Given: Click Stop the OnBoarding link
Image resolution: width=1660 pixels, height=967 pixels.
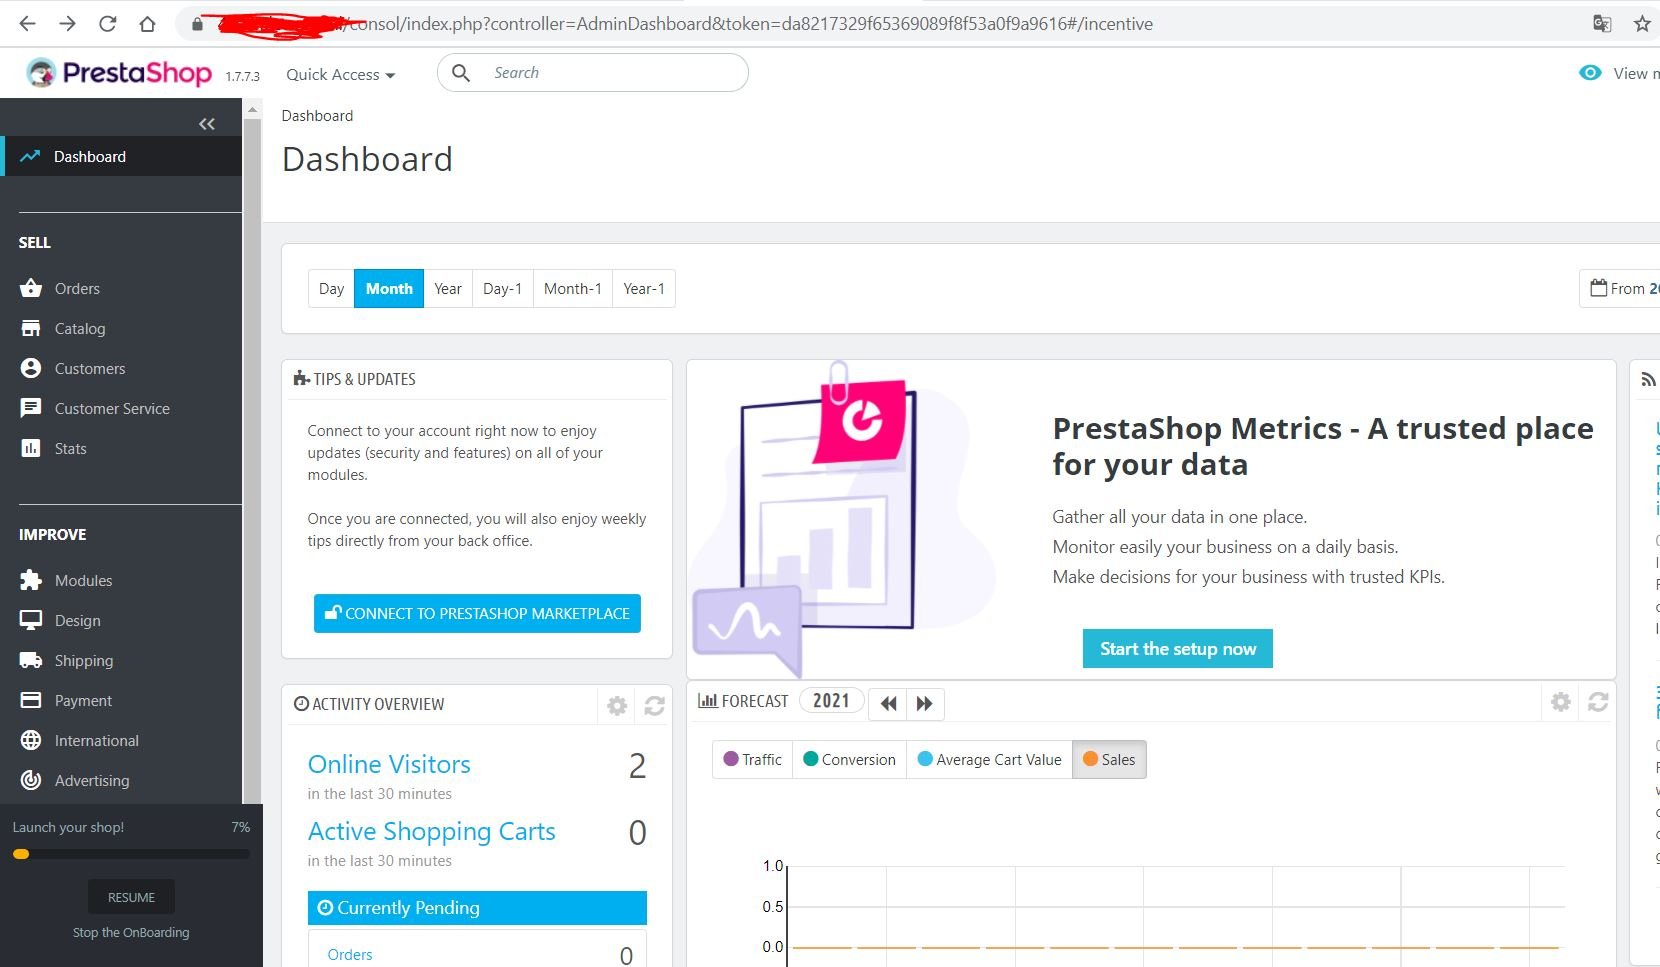Looking at the screenshot, I should point(131,932).
